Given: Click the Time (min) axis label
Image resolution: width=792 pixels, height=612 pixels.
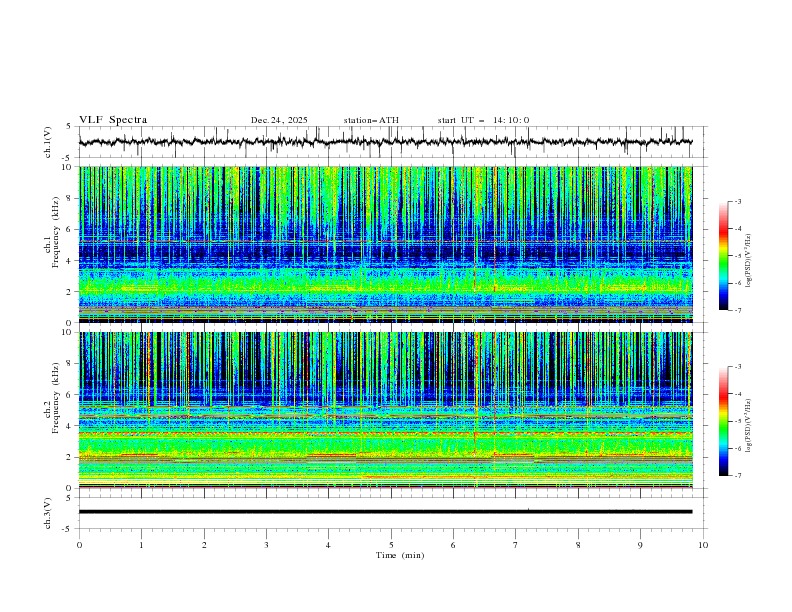Looking at the screenshot, I should [x=400, y=555].
